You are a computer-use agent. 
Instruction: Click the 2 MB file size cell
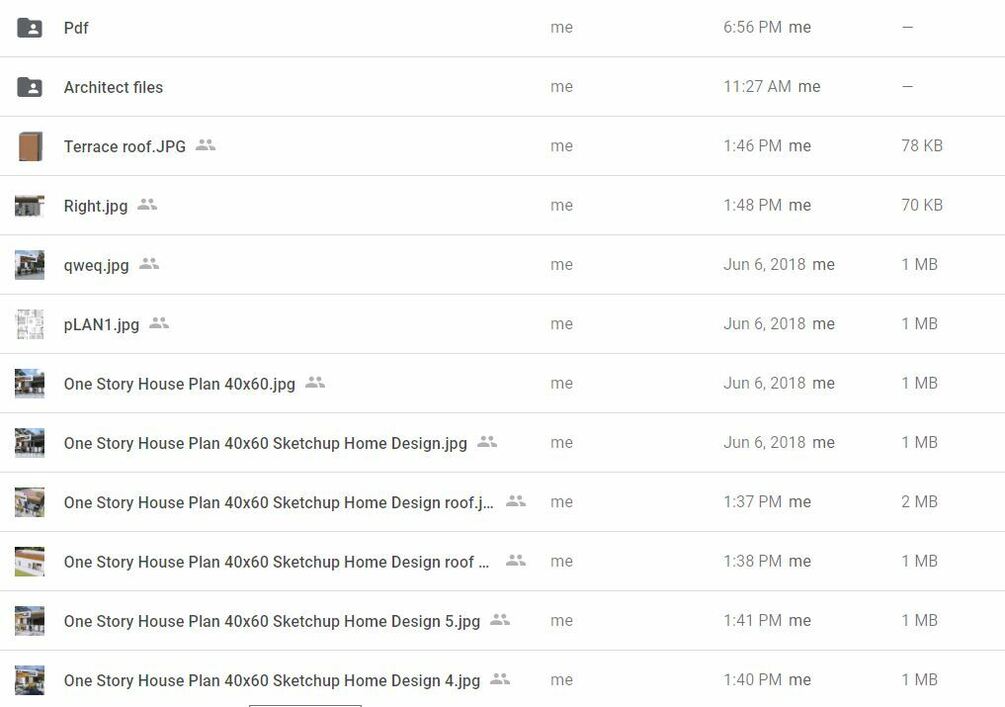pyautogui.click(x=919, y=502)
